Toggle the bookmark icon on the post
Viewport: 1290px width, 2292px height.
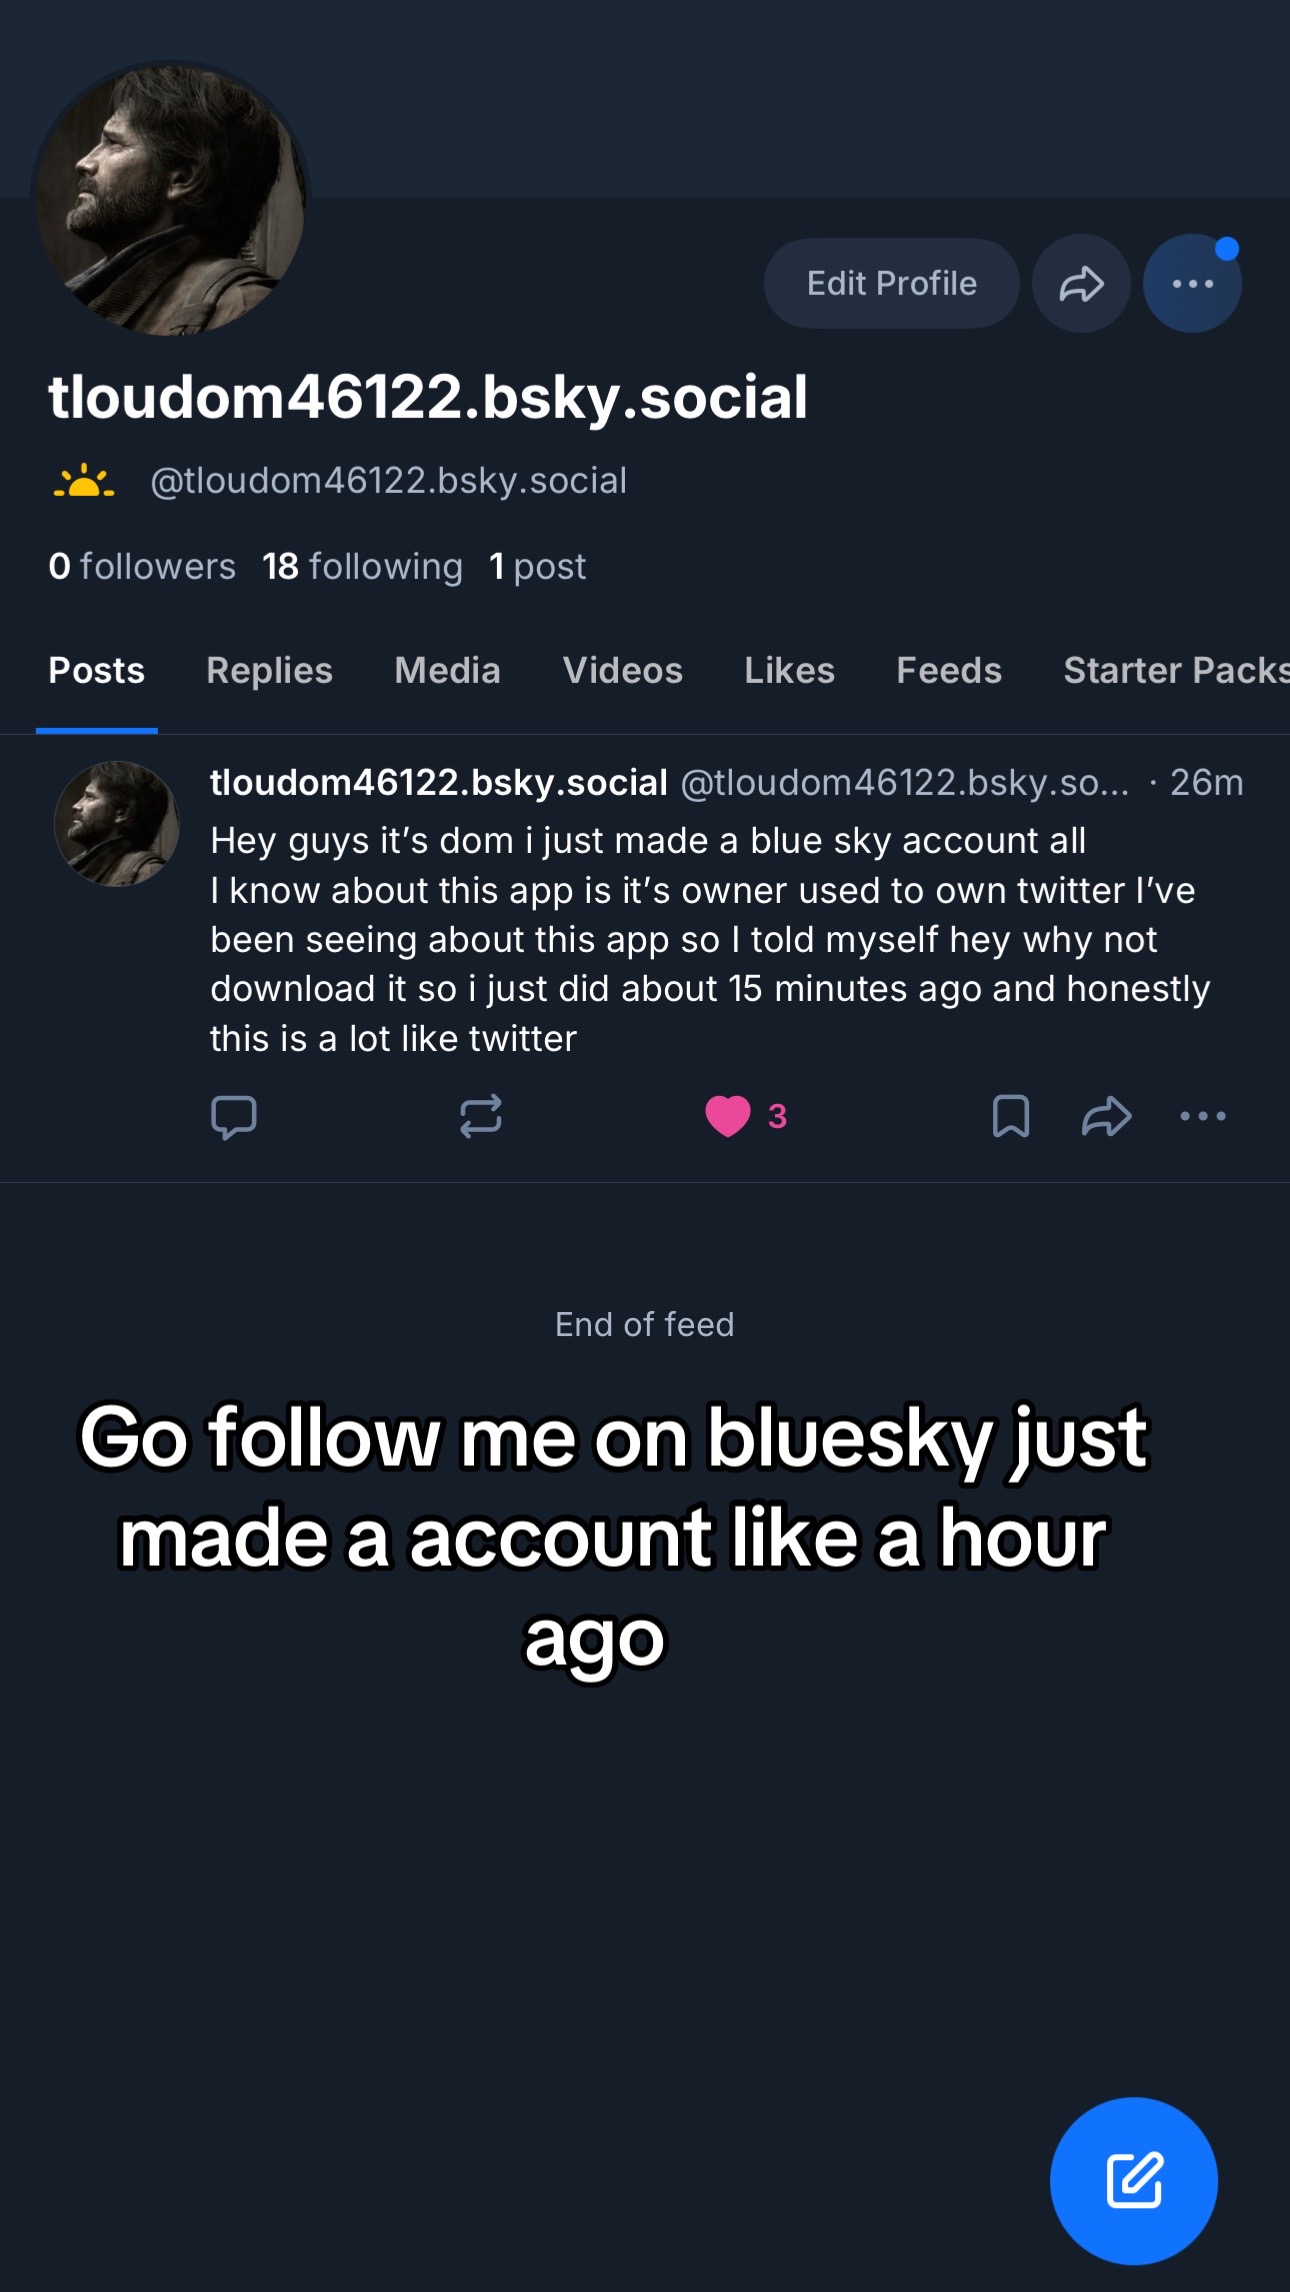click(x=1011, y=1116)
